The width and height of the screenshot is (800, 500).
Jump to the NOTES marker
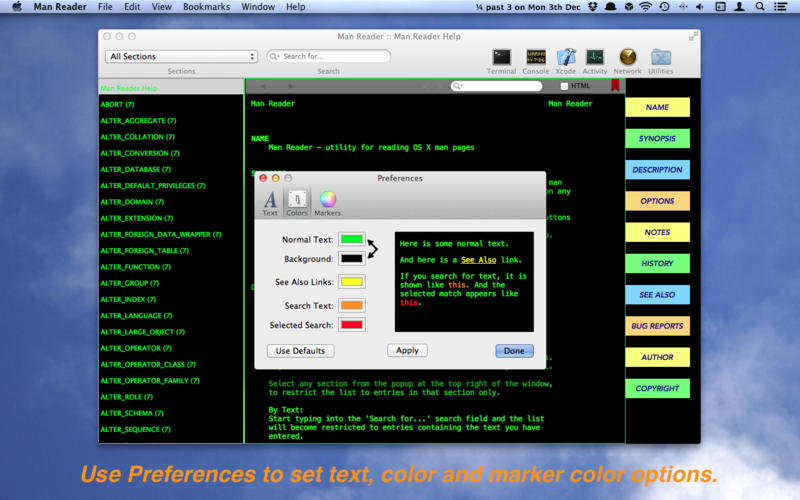coord(657,232)
